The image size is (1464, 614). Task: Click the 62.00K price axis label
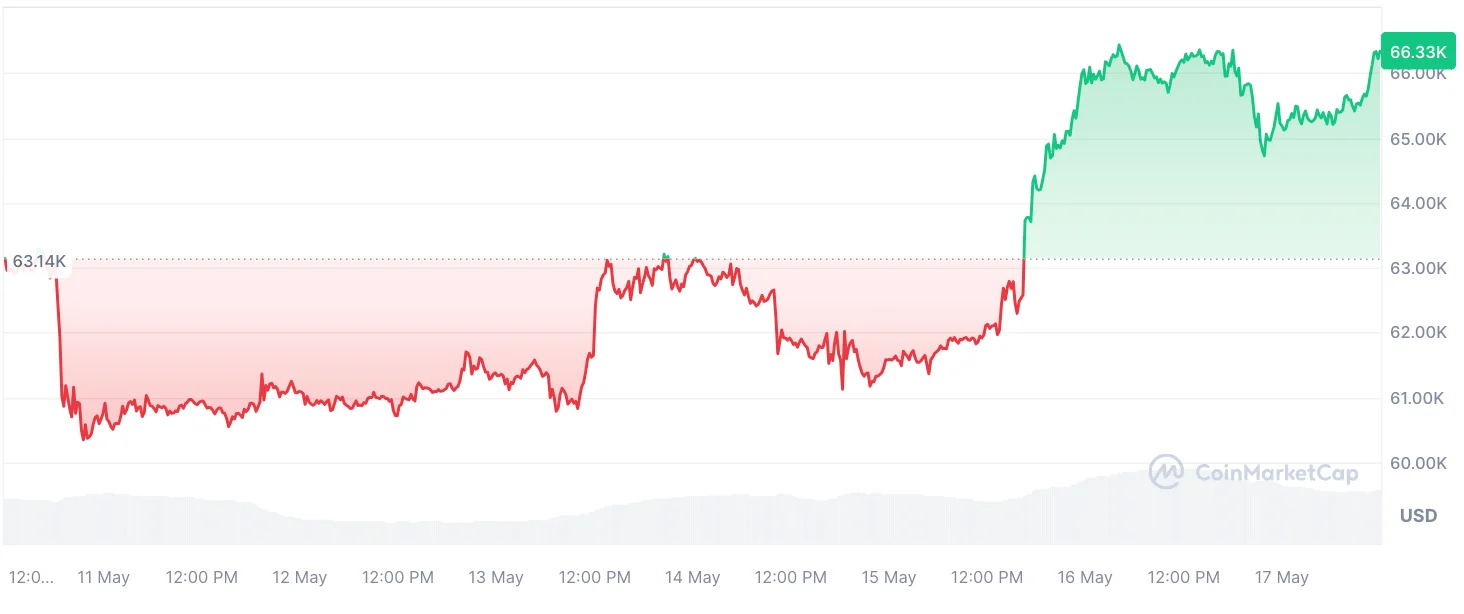(x=1418, y=333)
